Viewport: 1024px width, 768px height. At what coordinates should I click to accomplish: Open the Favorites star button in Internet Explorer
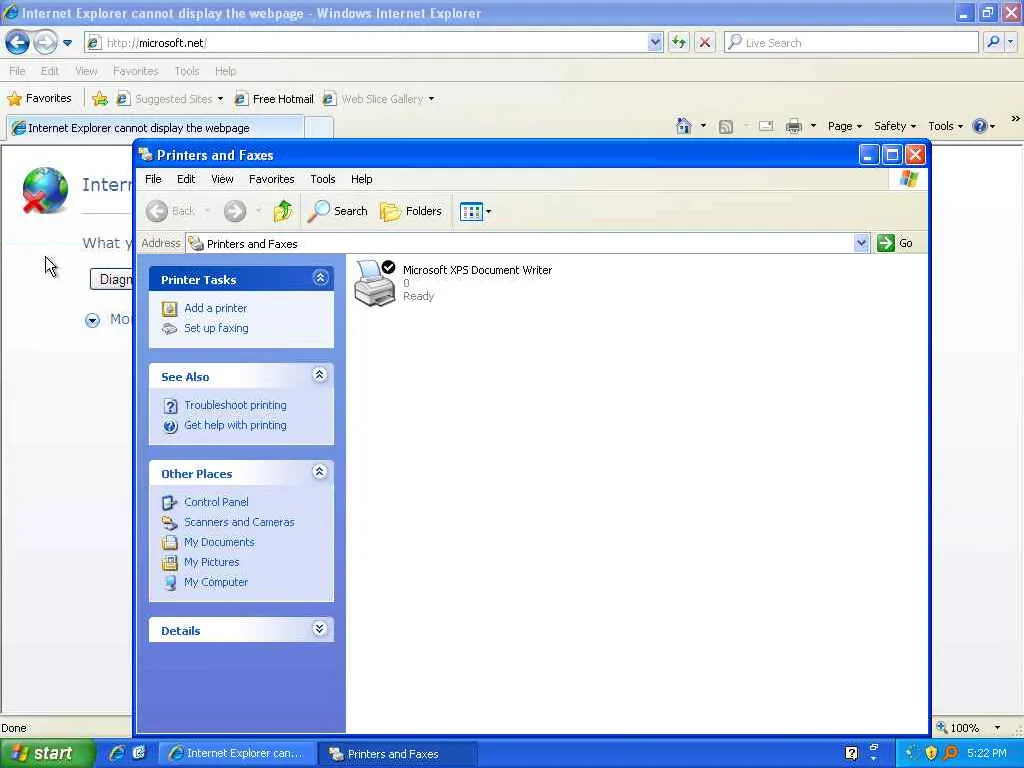pos(39,99)
